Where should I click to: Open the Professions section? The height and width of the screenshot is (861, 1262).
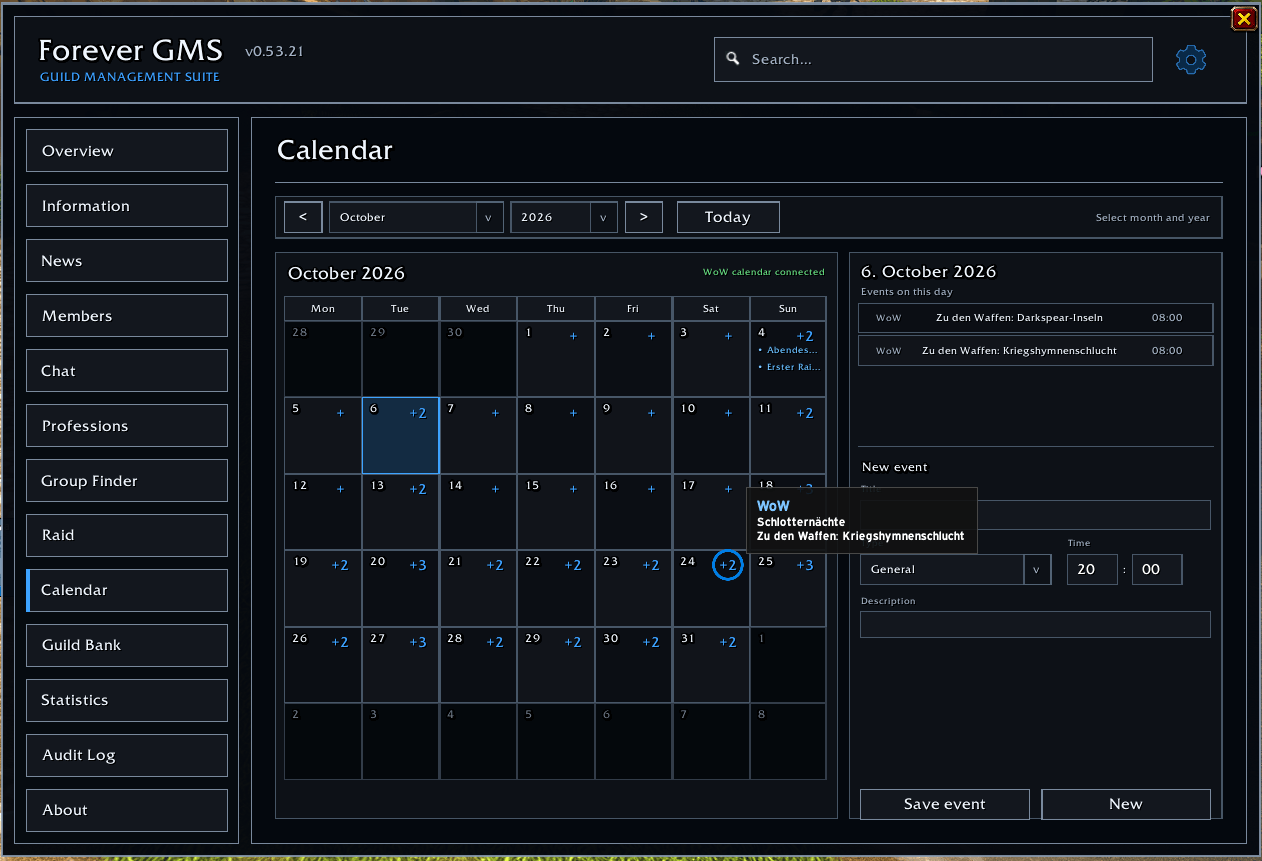point(127,426)
